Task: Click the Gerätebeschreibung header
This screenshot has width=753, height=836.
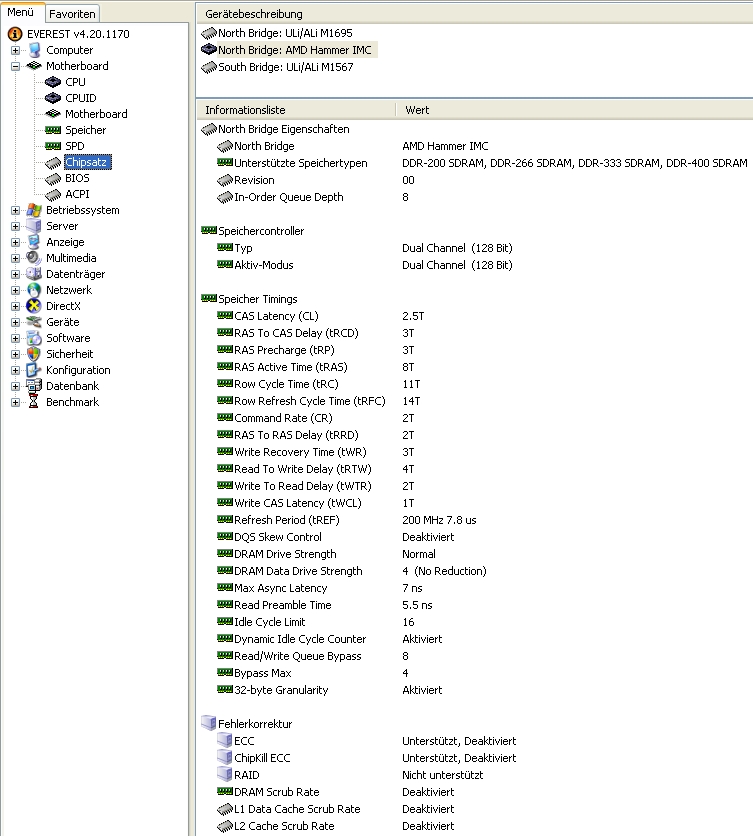Action: 475,14
